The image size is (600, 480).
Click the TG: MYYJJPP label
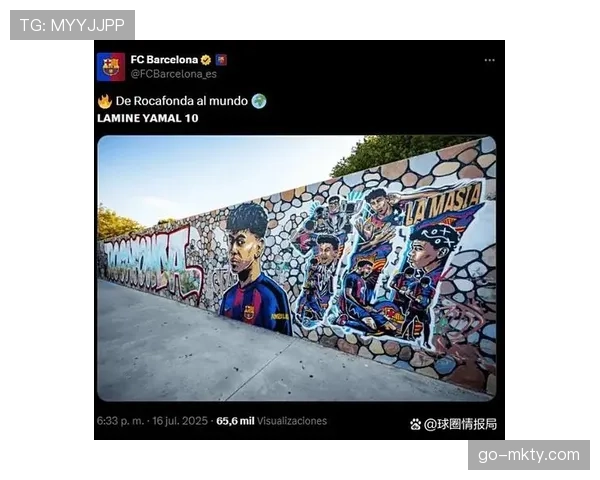pyautogui.click(x=72, y=25)
